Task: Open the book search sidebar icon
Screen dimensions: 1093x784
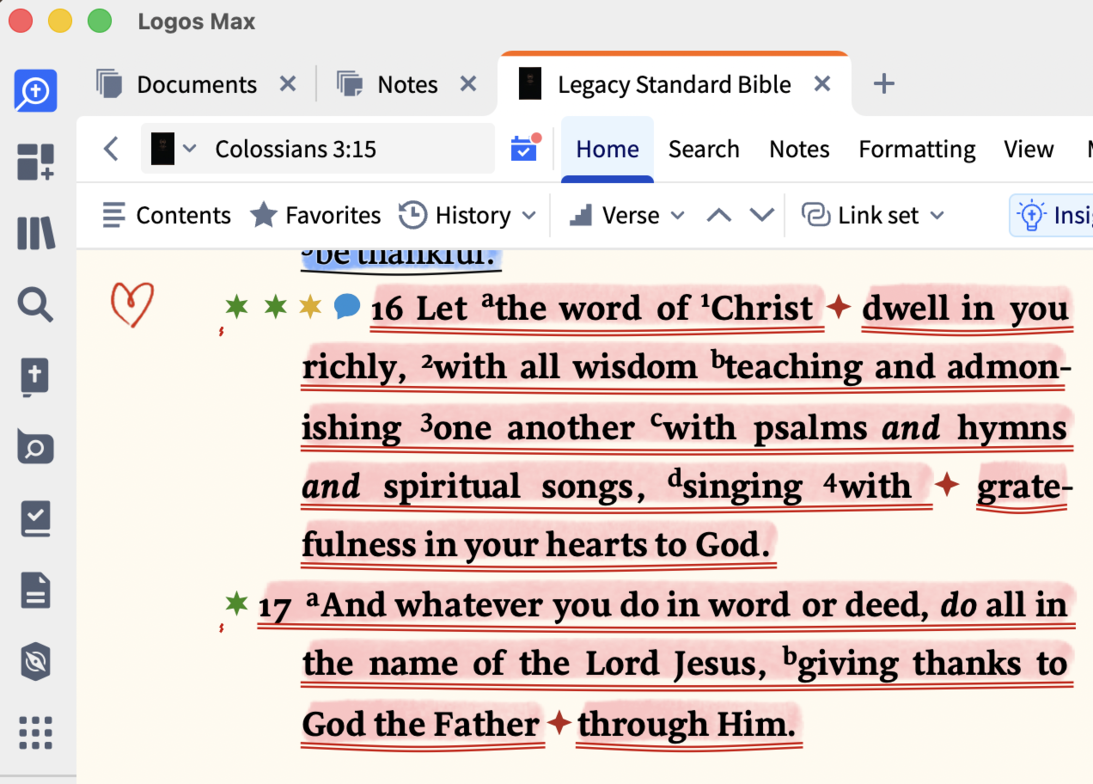Action: (x=35, y=447)
